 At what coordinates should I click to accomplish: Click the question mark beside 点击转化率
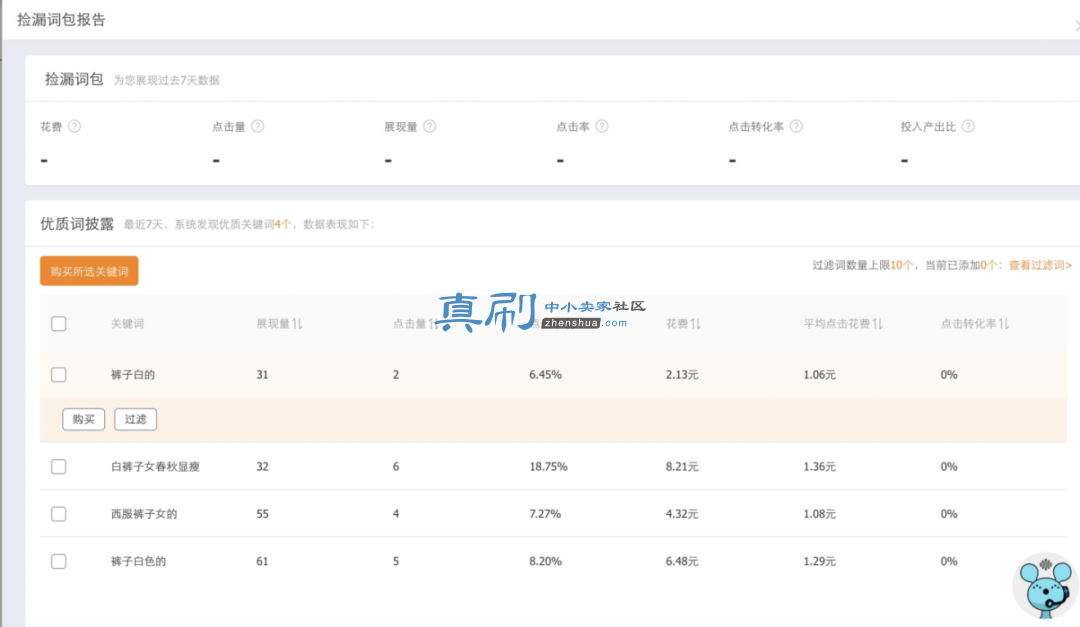click(x=796, y=126)
